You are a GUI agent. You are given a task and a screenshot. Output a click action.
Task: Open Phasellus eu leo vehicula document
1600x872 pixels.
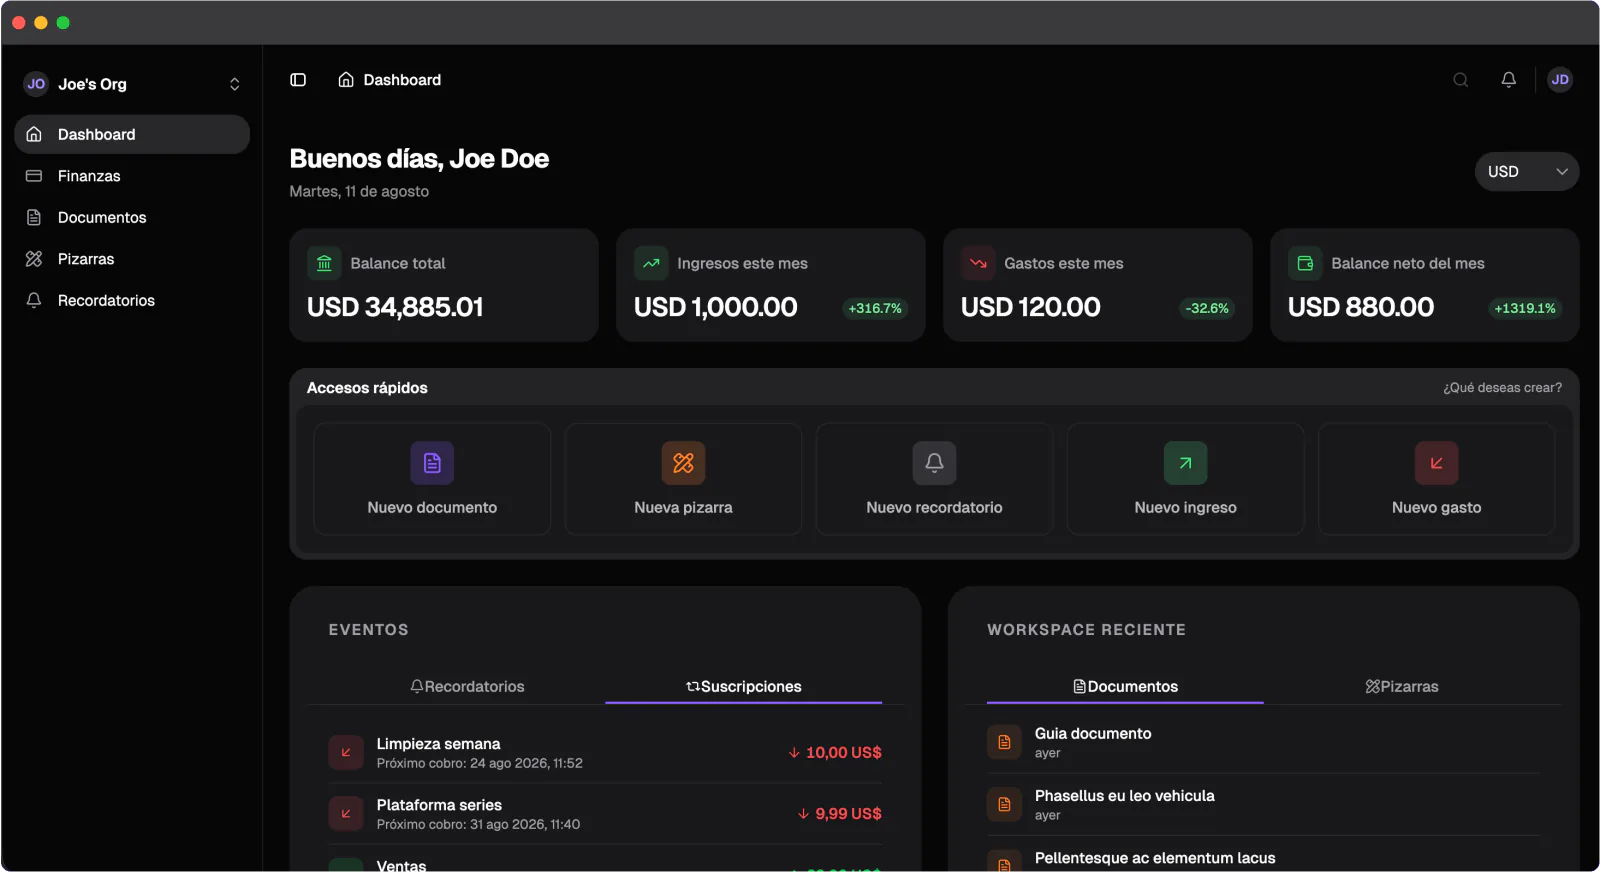(1264, 804)
